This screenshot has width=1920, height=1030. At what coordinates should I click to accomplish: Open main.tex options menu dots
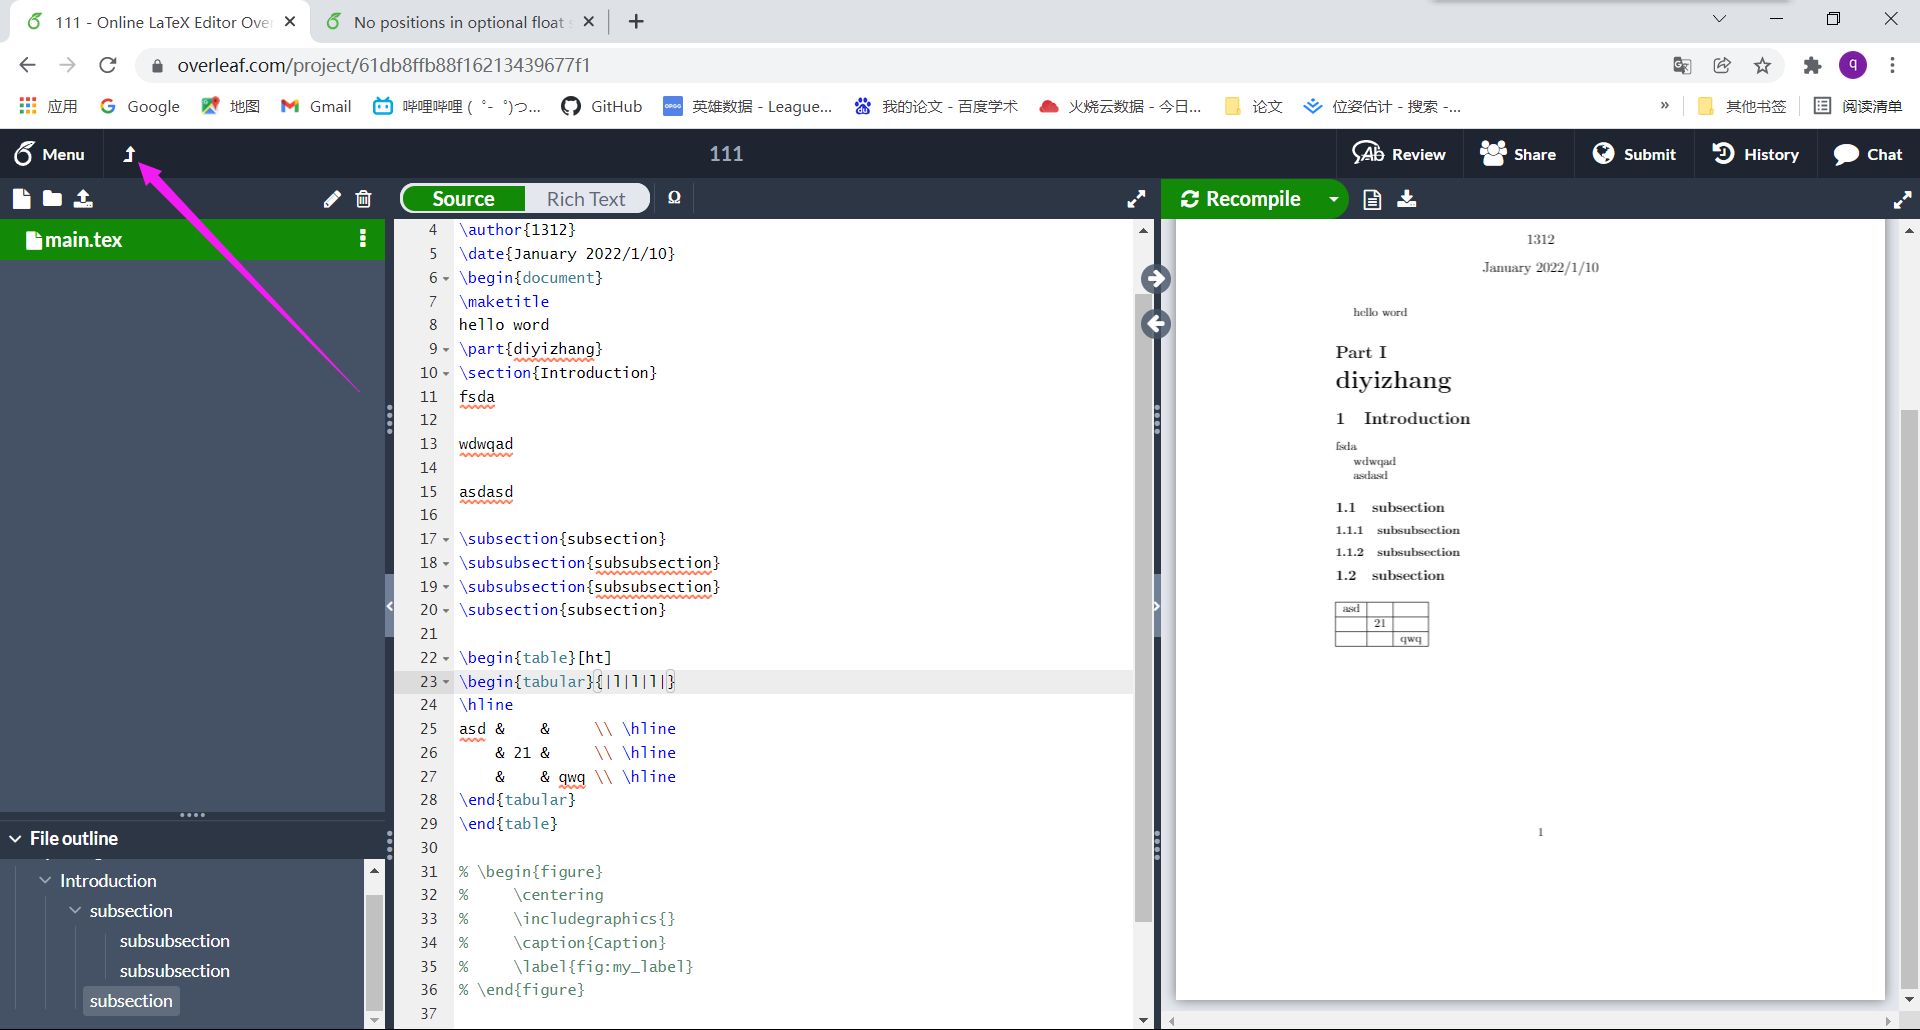pos(362,239)
